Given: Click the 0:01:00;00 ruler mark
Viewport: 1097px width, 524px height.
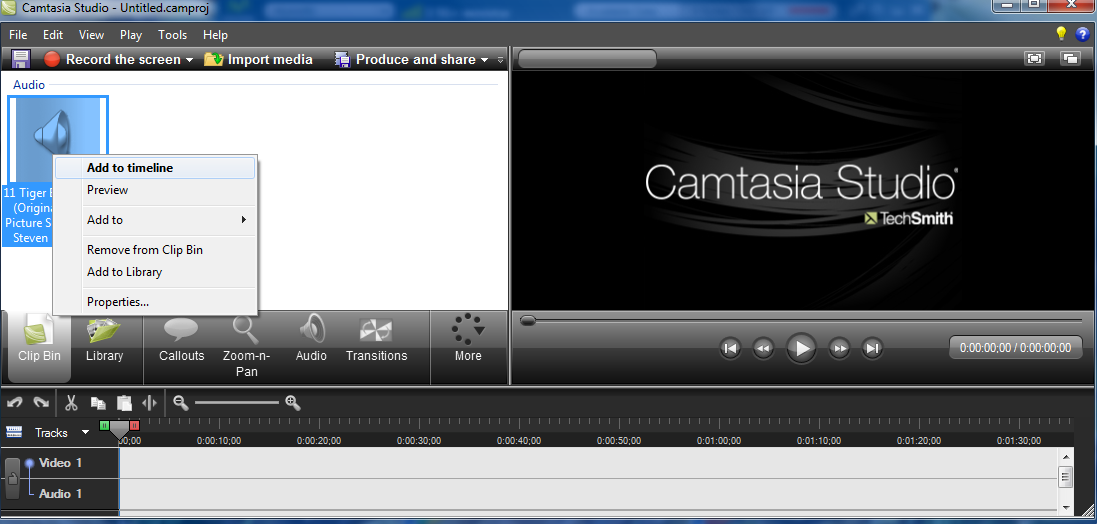Looking at the screenshot, I should pos(719,441).
